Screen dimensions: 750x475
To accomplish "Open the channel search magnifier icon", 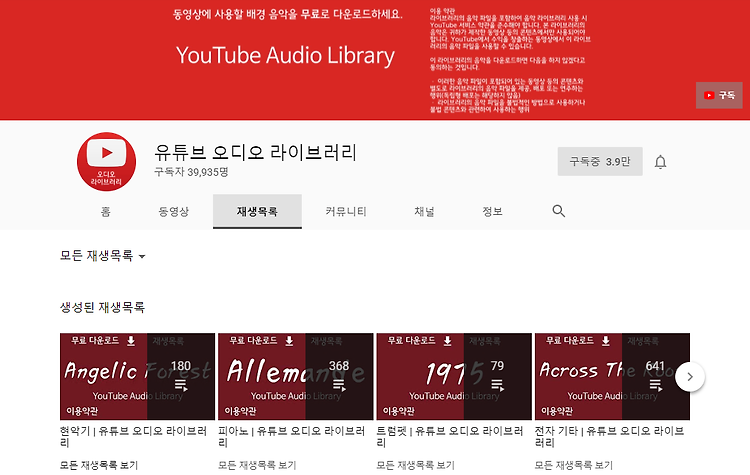I will tap(558, 211).
